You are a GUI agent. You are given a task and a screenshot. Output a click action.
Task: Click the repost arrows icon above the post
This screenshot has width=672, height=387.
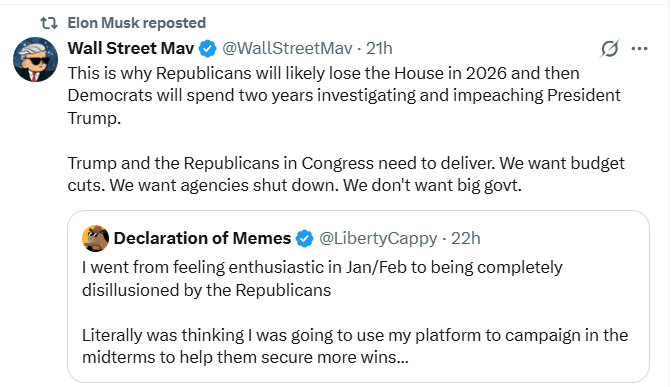tap(49, 23)
